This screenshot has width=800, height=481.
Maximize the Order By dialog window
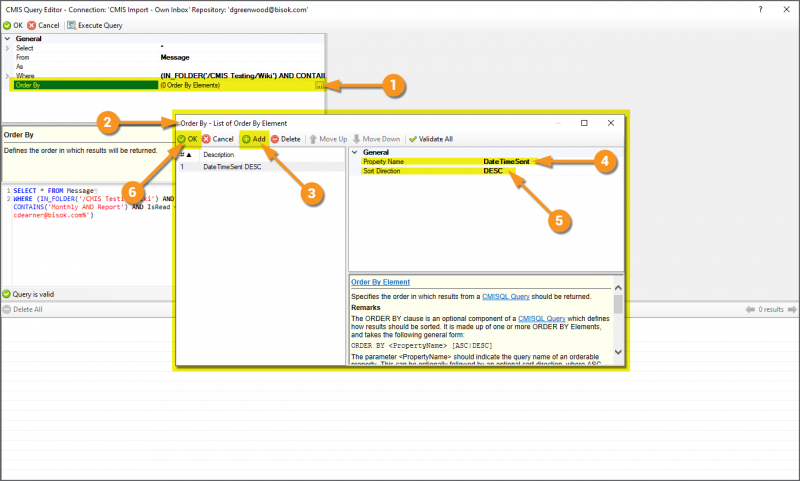584,123
